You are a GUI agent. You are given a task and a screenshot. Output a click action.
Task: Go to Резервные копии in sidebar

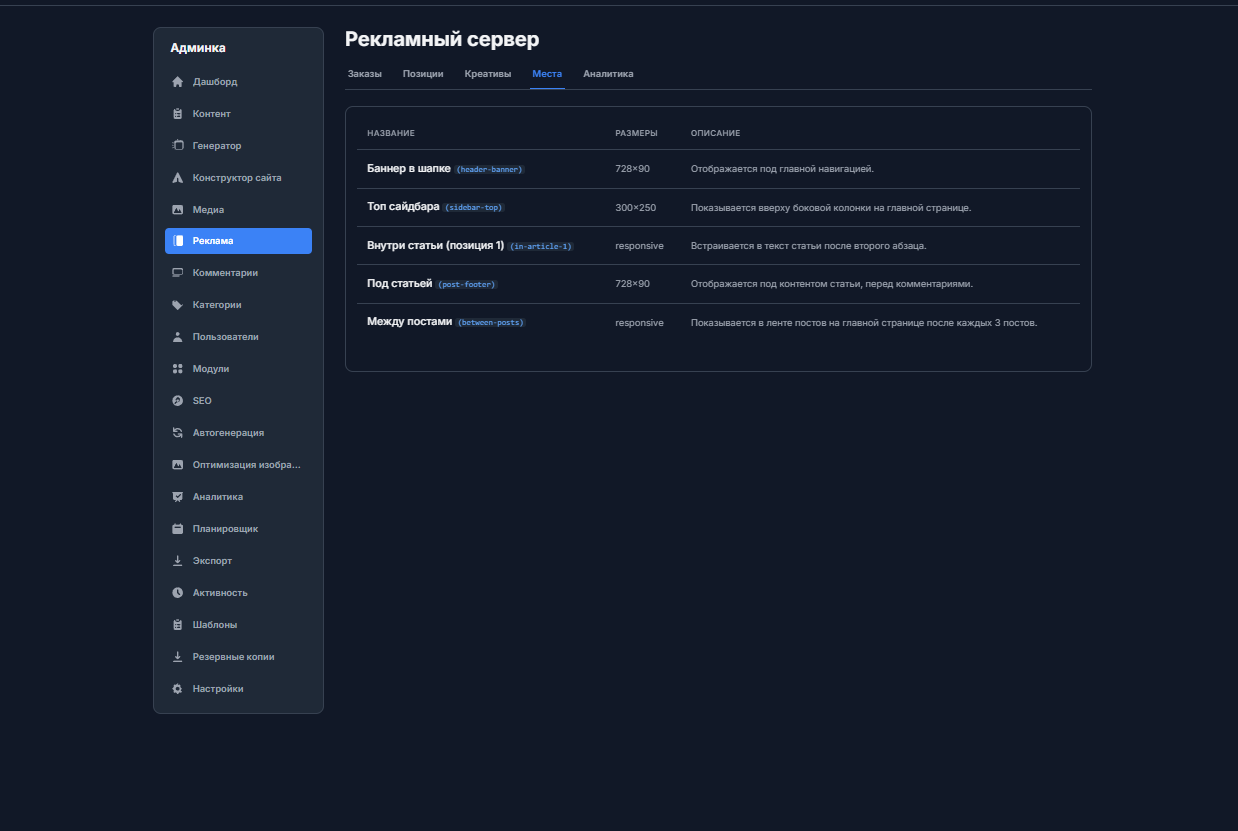tap(233, 657)
